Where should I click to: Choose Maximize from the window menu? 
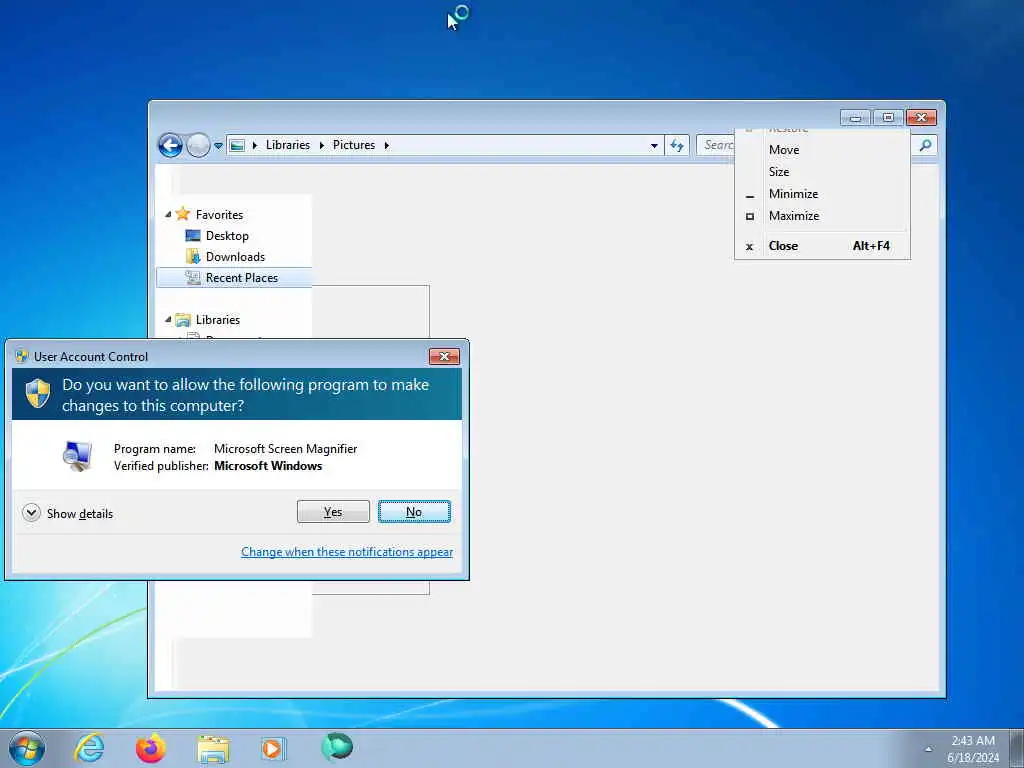coord(822,216)
